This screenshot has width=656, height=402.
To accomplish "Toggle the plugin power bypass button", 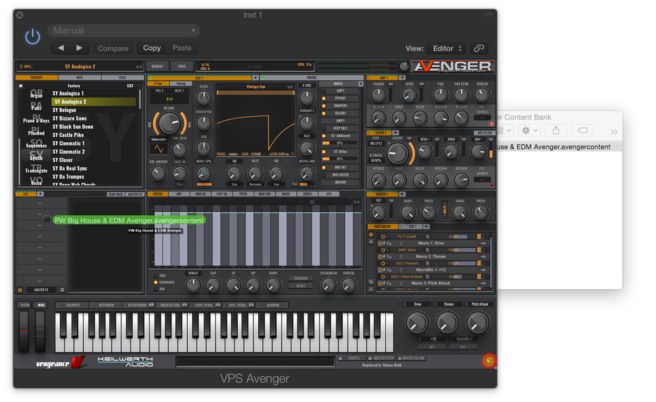I will 33,37.
